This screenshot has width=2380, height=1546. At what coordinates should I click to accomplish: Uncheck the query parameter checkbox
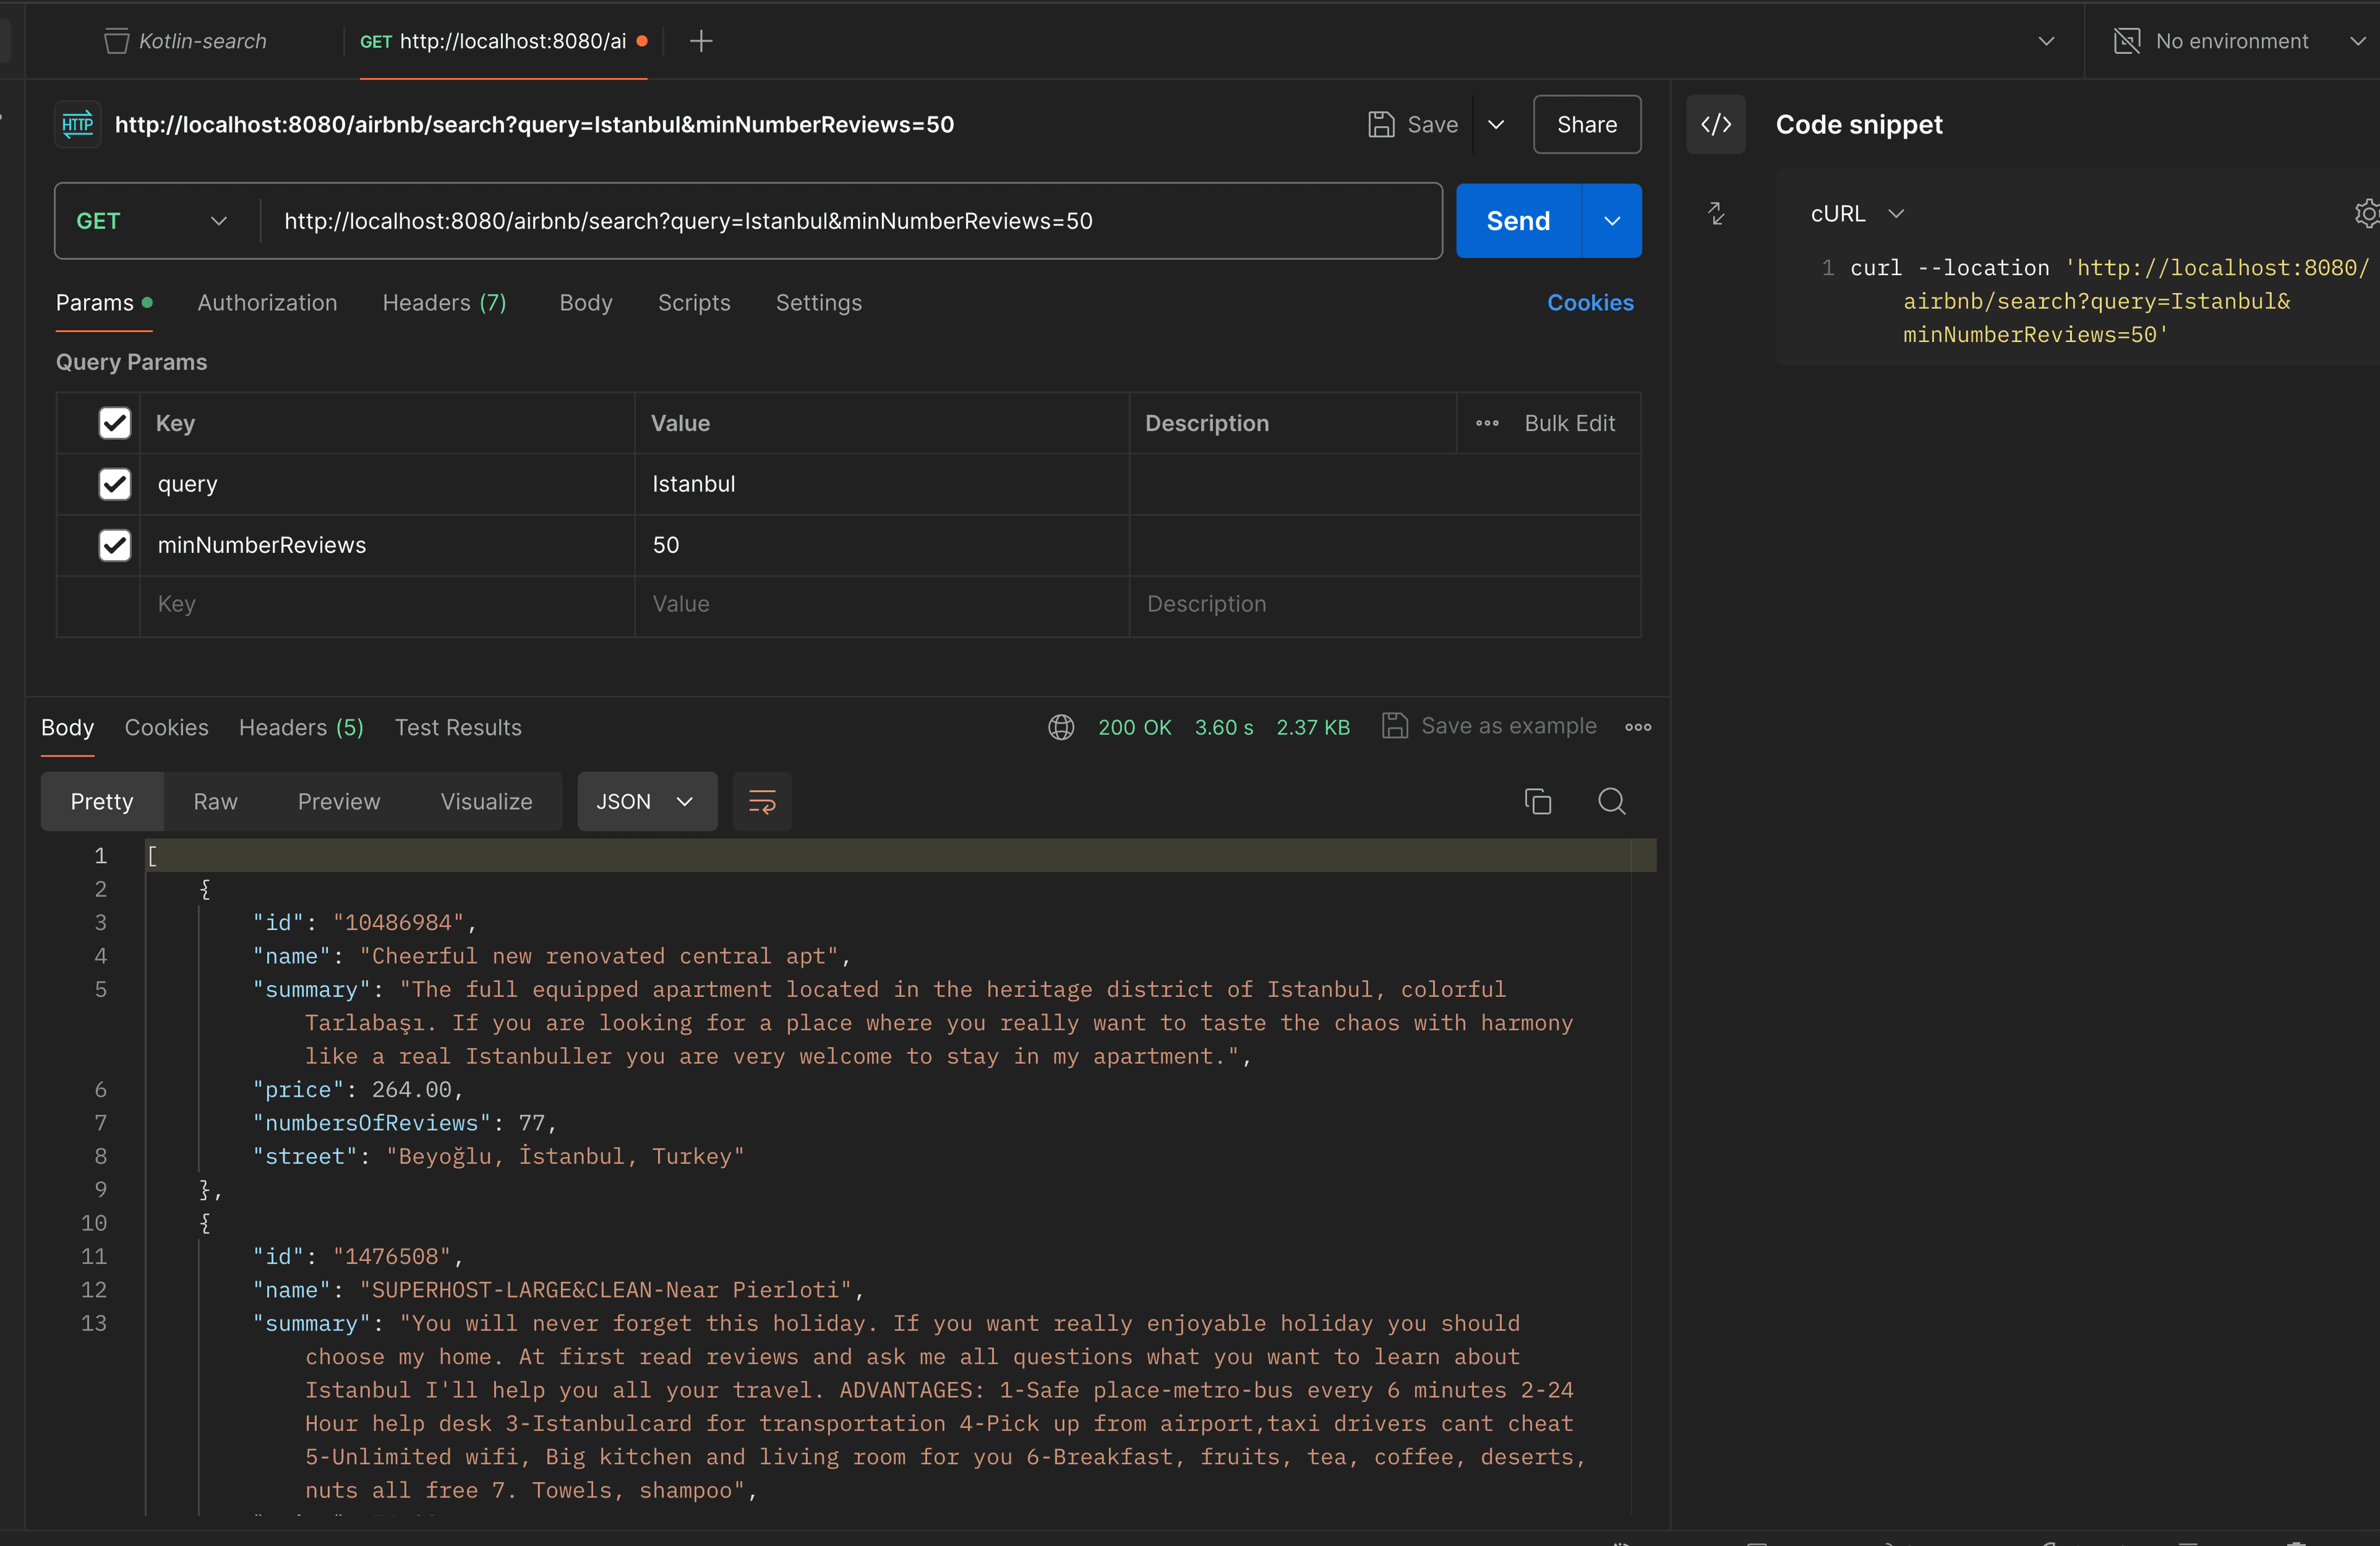(115, 484)
